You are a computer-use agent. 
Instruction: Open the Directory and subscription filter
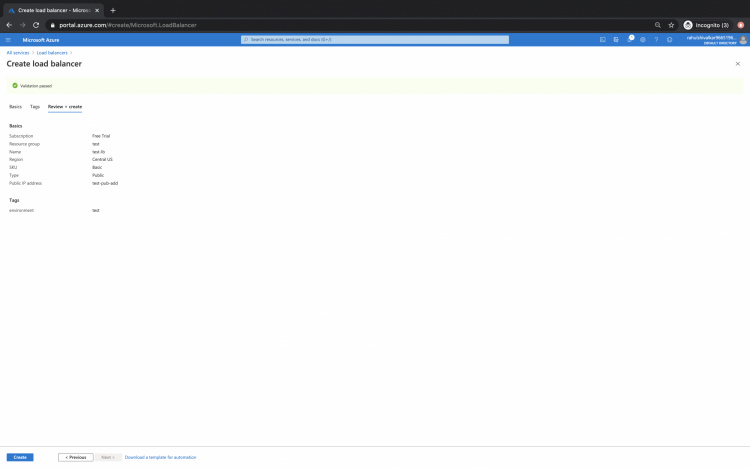[x=616, y=40]
